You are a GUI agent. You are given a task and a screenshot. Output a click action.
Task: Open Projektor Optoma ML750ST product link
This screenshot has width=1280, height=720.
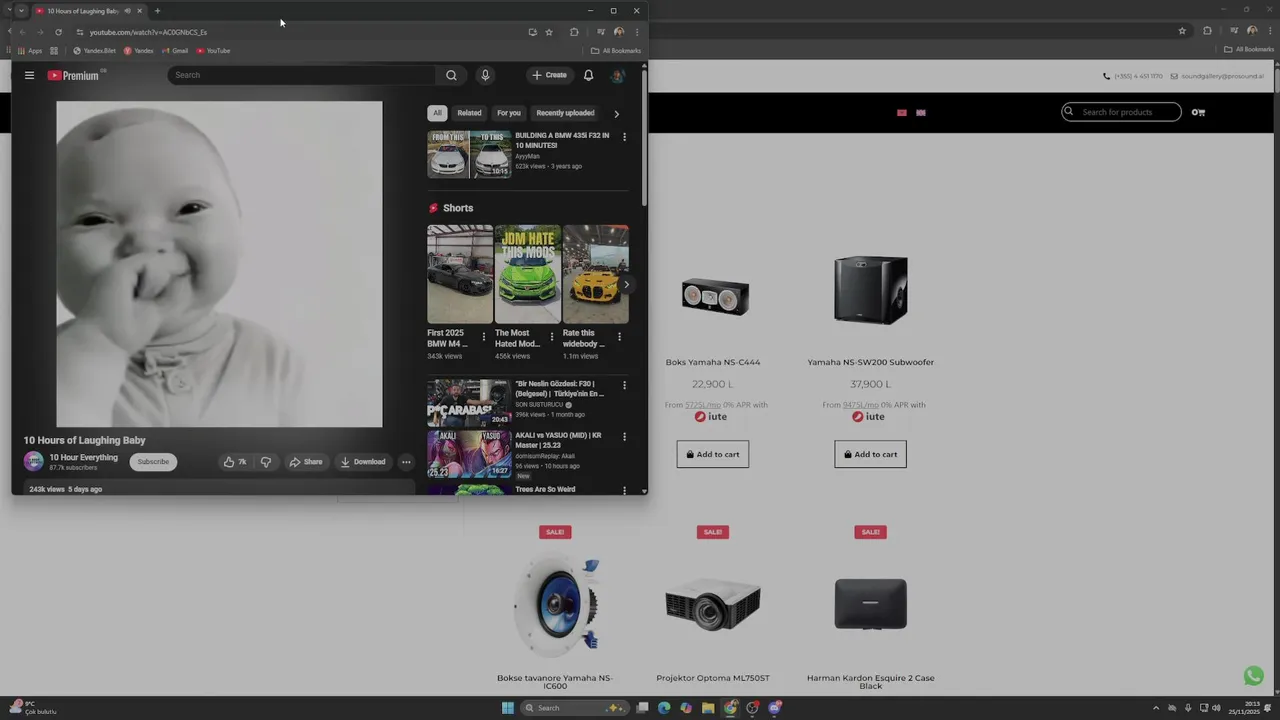[713, 678]
